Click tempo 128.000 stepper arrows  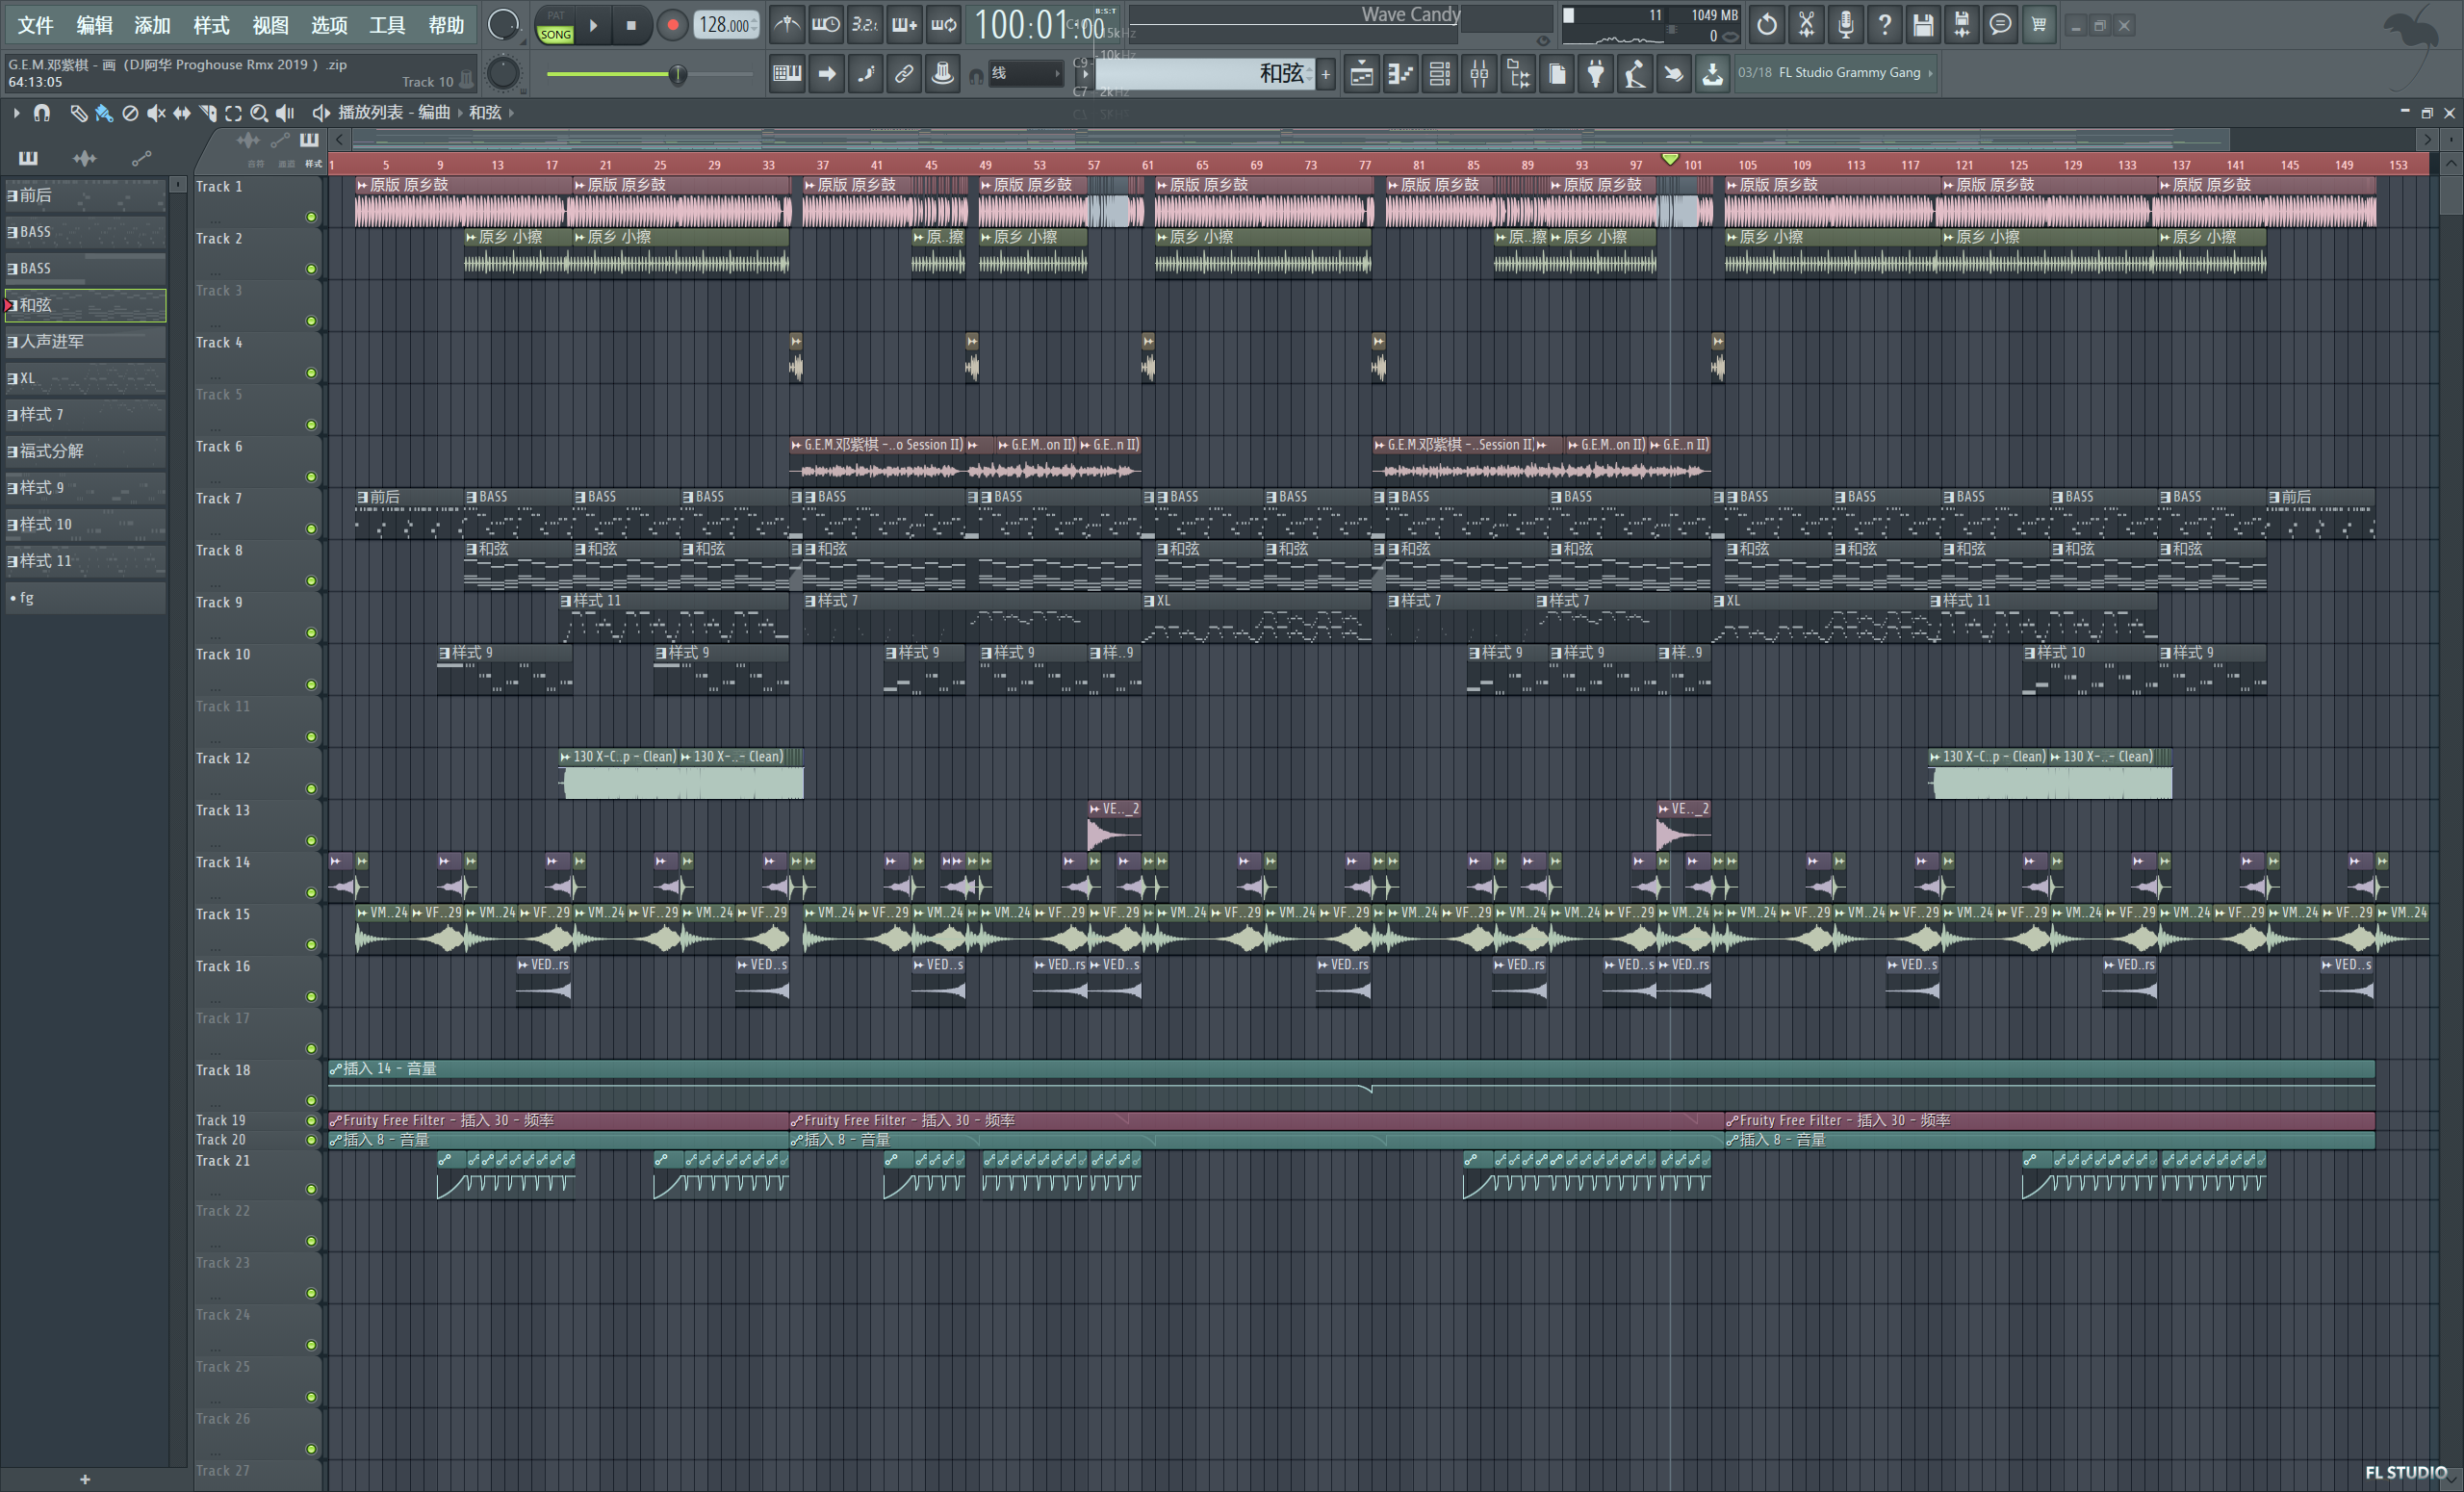click(x=754, y=25)
